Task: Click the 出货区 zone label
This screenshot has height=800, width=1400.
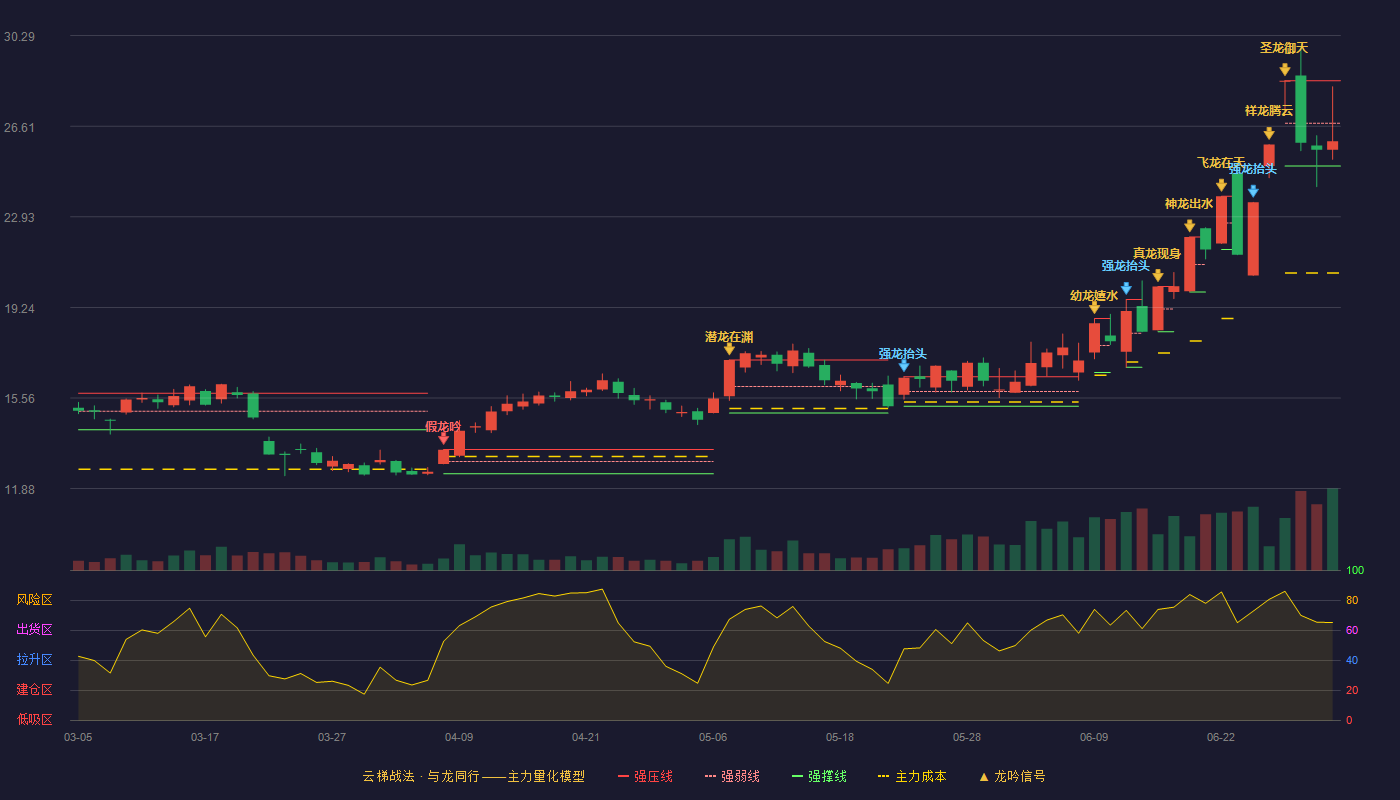Action: point(35,630)
